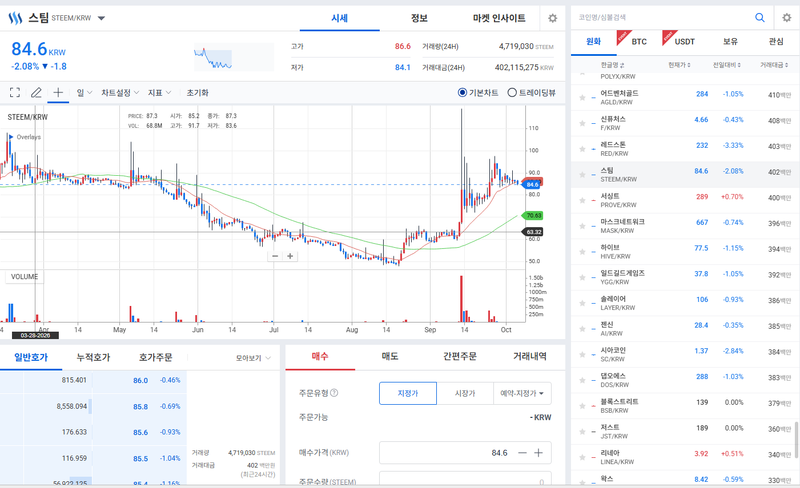
Task: Open chart panel settings gear
Action: pos(553,18)
